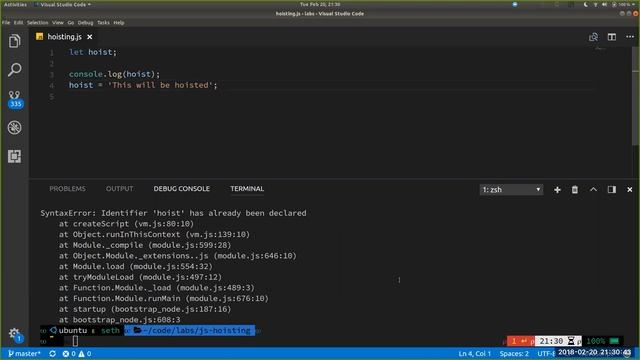Open the File menu
Screen dimensions: 640x360
point(6,23)
